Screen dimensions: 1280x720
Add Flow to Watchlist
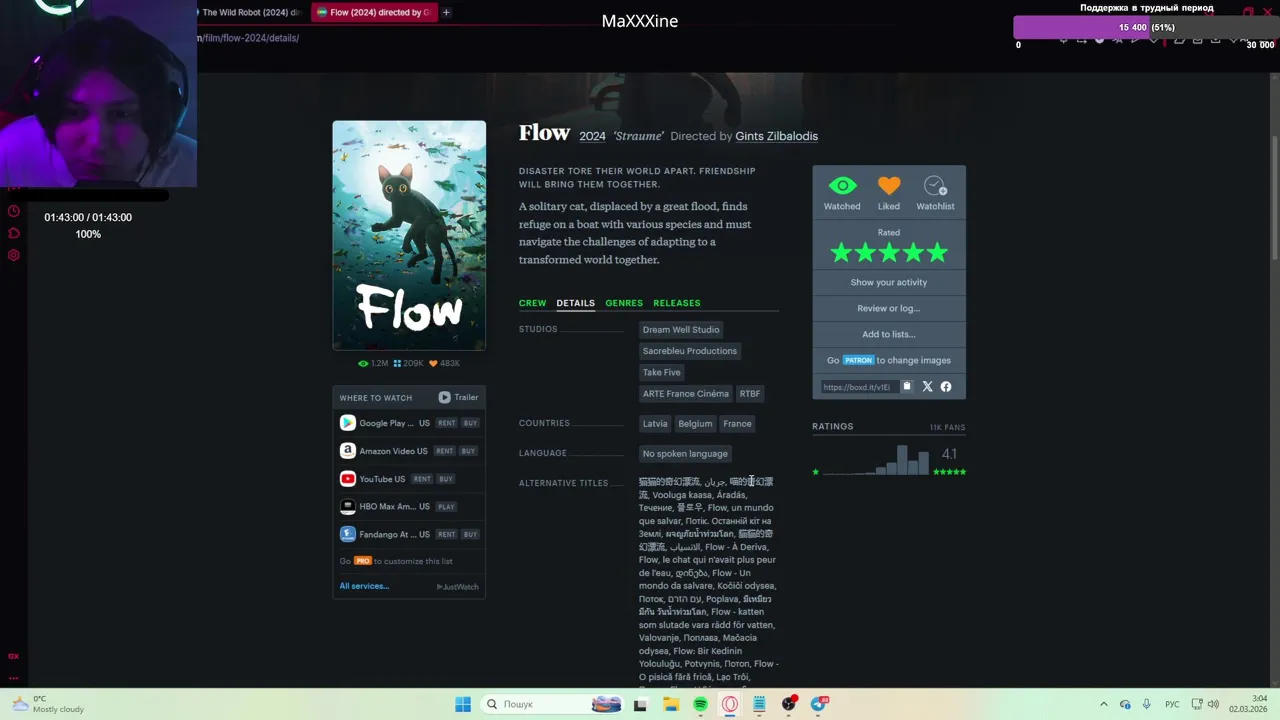pyautogui.click(x=935, y=186)
